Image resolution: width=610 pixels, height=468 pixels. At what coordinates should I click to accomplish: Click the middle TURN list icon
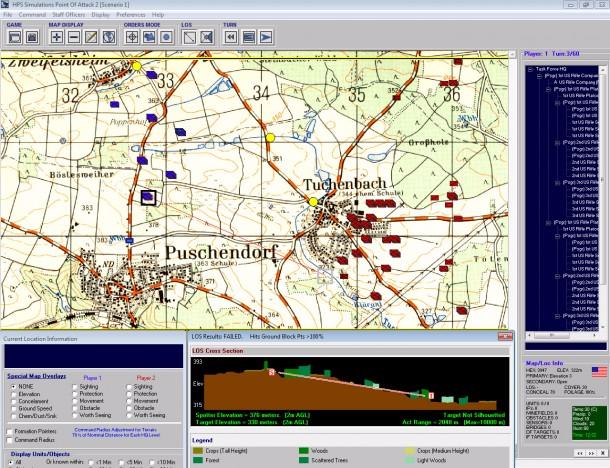tap(249, 37)
